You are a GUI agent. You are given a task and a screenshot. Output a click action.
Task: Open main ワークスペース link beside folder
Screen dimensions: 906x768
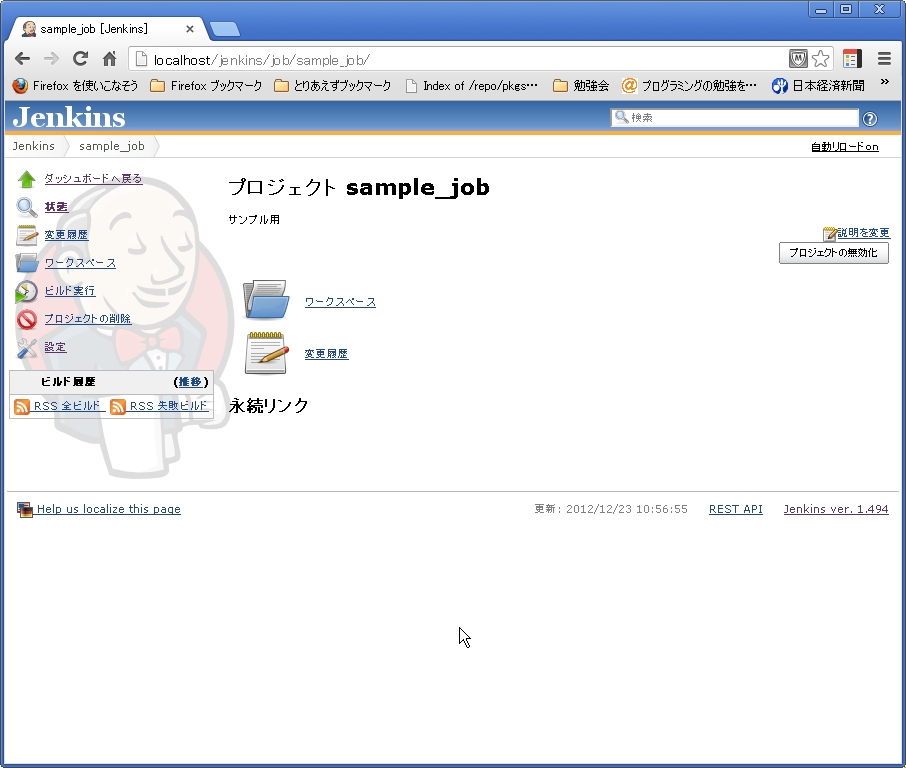tap(340, 302)
